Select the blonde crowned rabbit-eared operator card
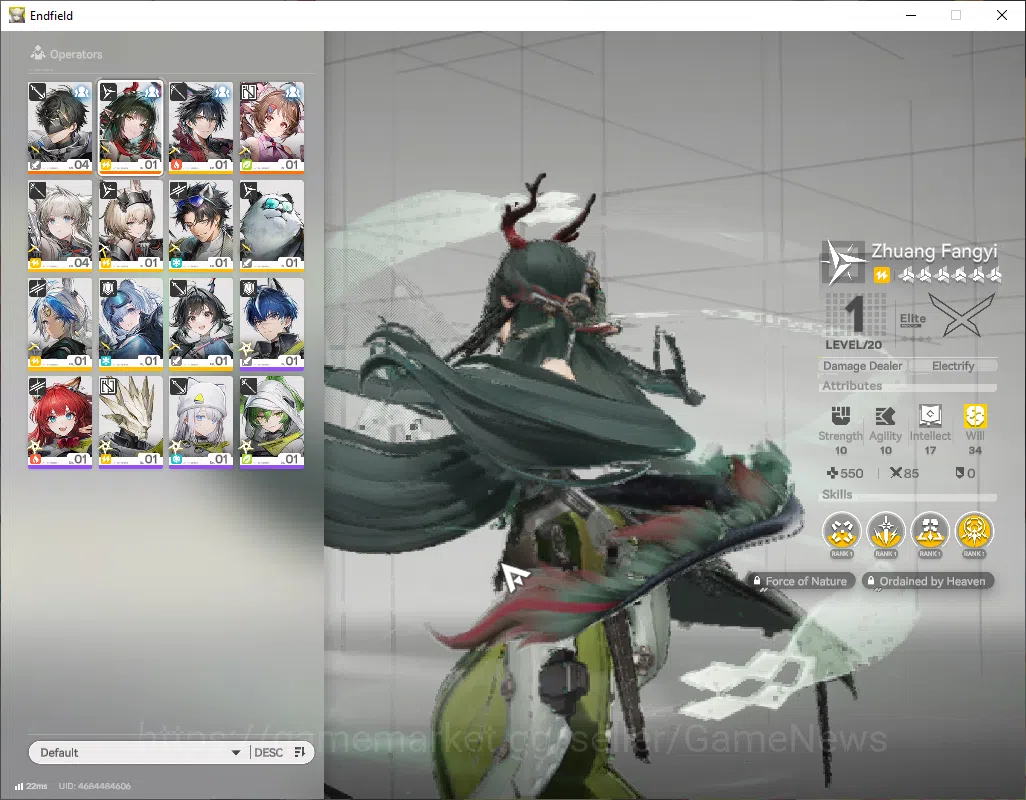 tap(130, 225)
